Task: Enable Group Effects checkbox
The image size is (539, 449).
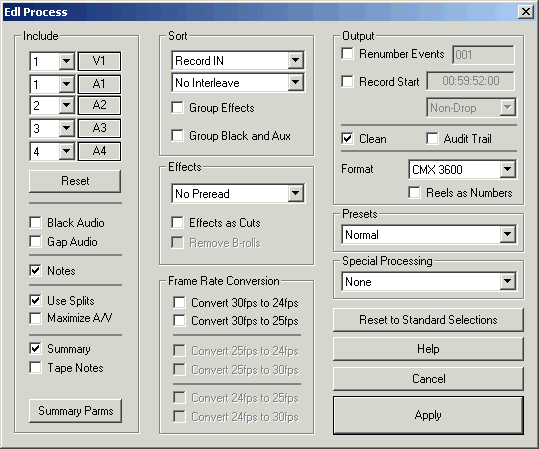Action: coord(177,108)
